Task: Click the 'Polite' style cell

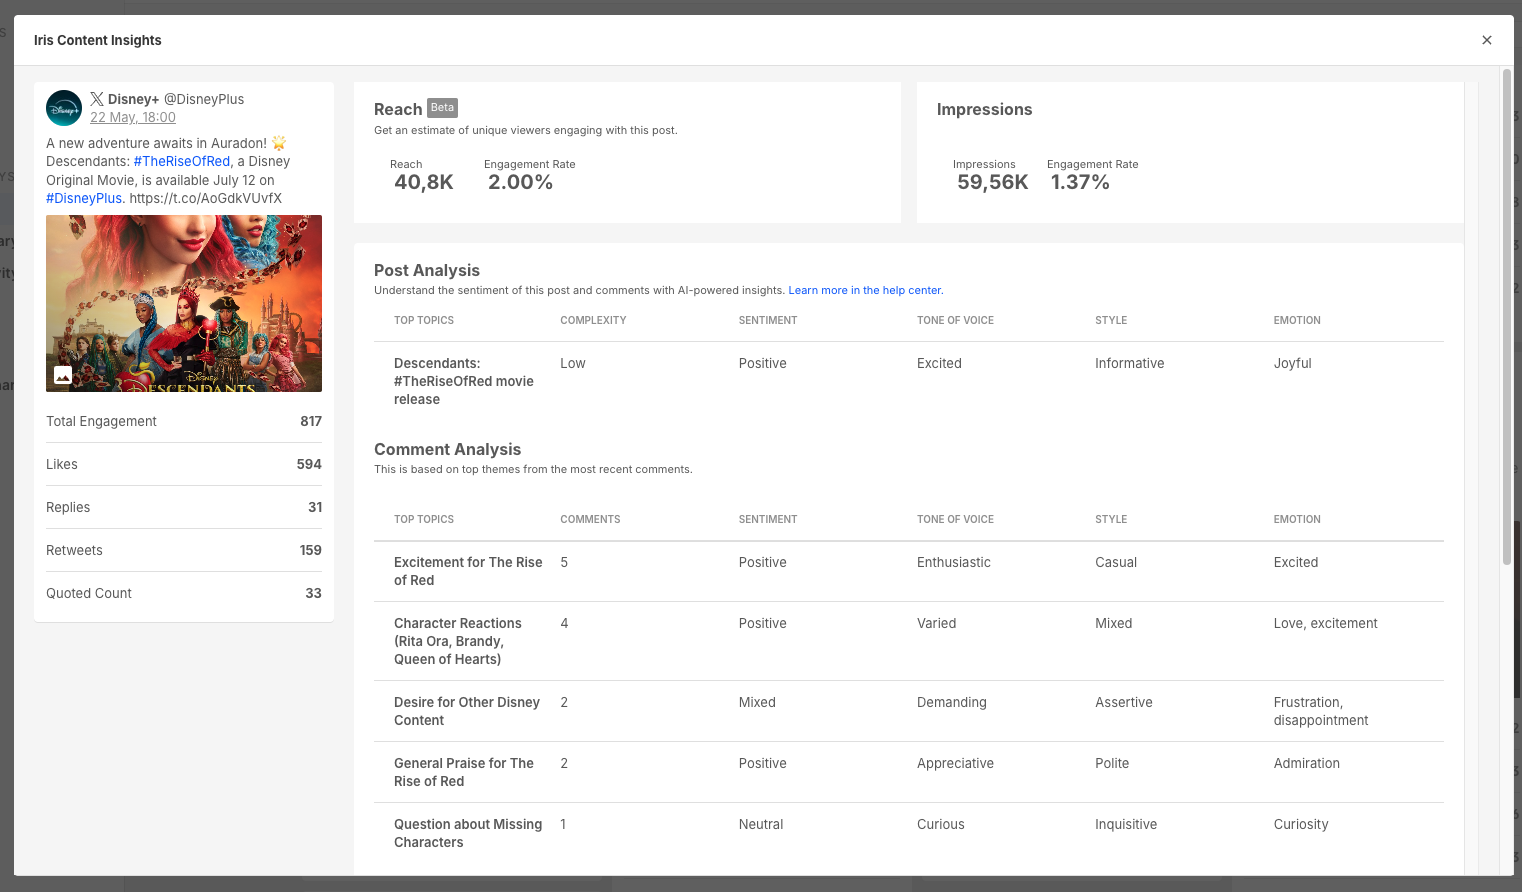Action: [x=1112, y=763]
